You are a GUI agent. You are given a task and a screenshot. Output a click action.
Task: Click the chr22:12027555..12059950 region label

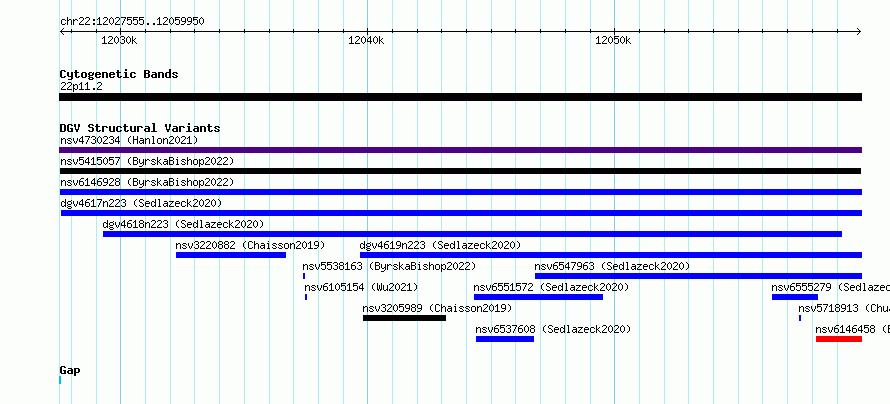(x=132, y=22)
